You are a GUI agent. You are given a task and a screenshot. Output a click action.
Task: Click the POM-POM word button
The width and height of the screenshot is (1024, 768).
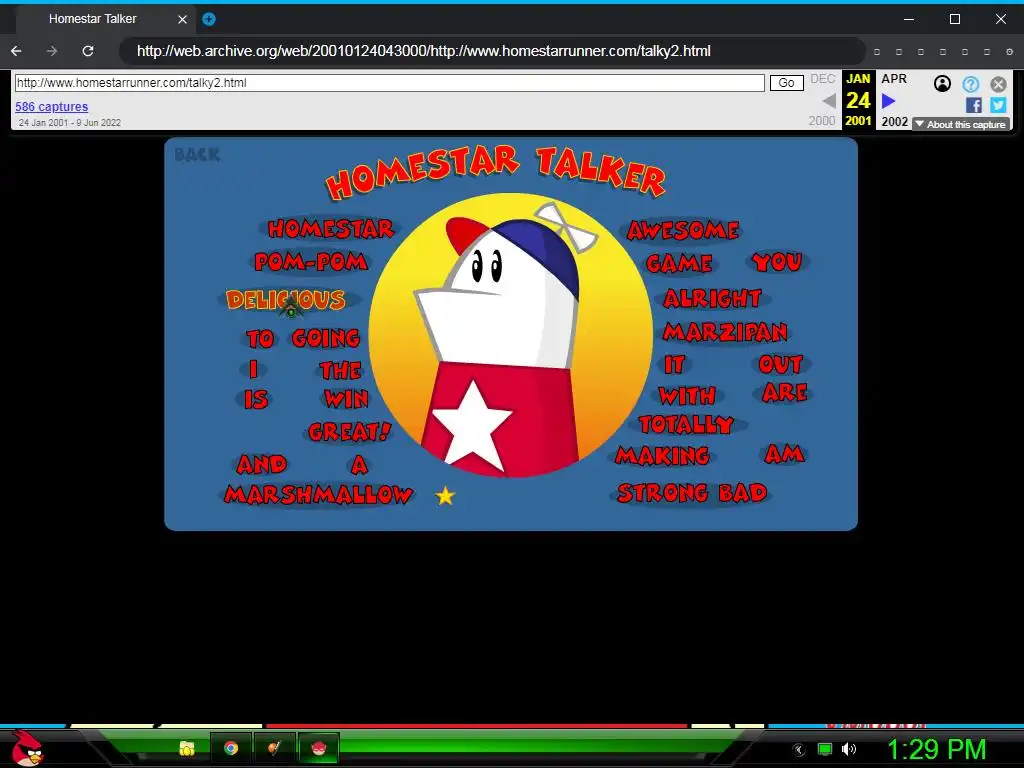point(311,262)
